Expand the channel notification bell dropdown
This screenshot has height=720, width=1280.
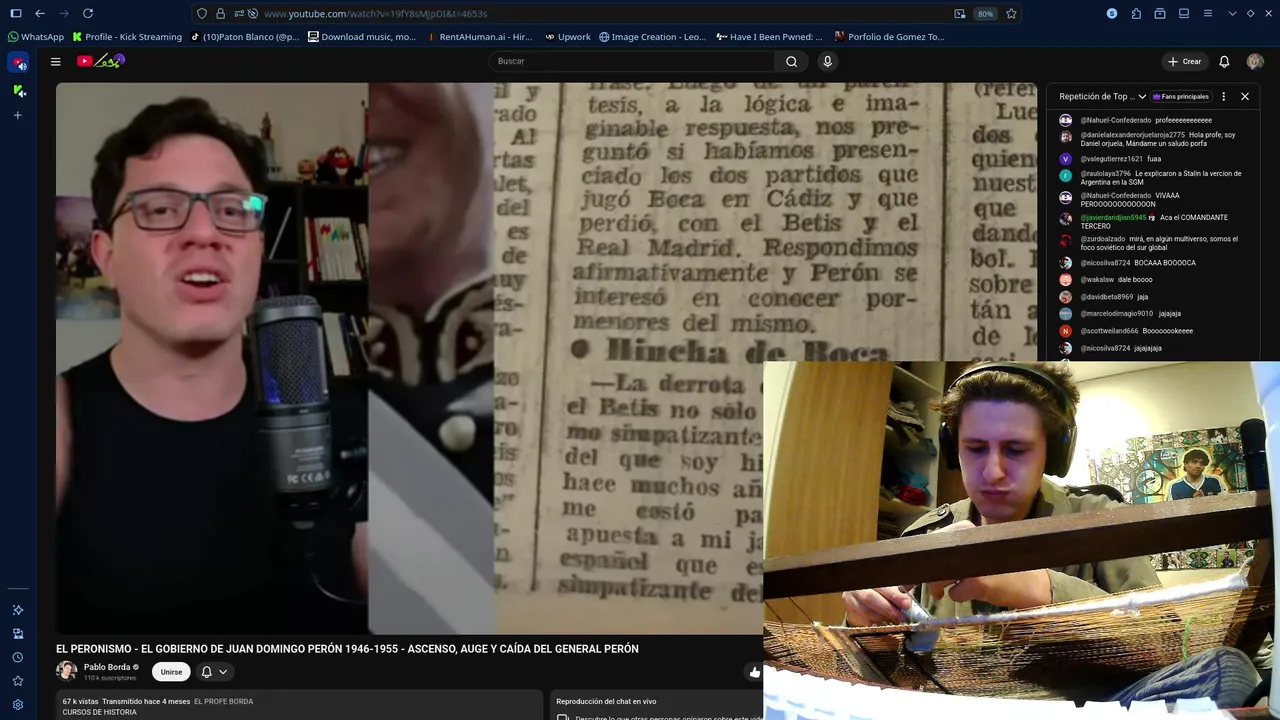tap(214, 672)
